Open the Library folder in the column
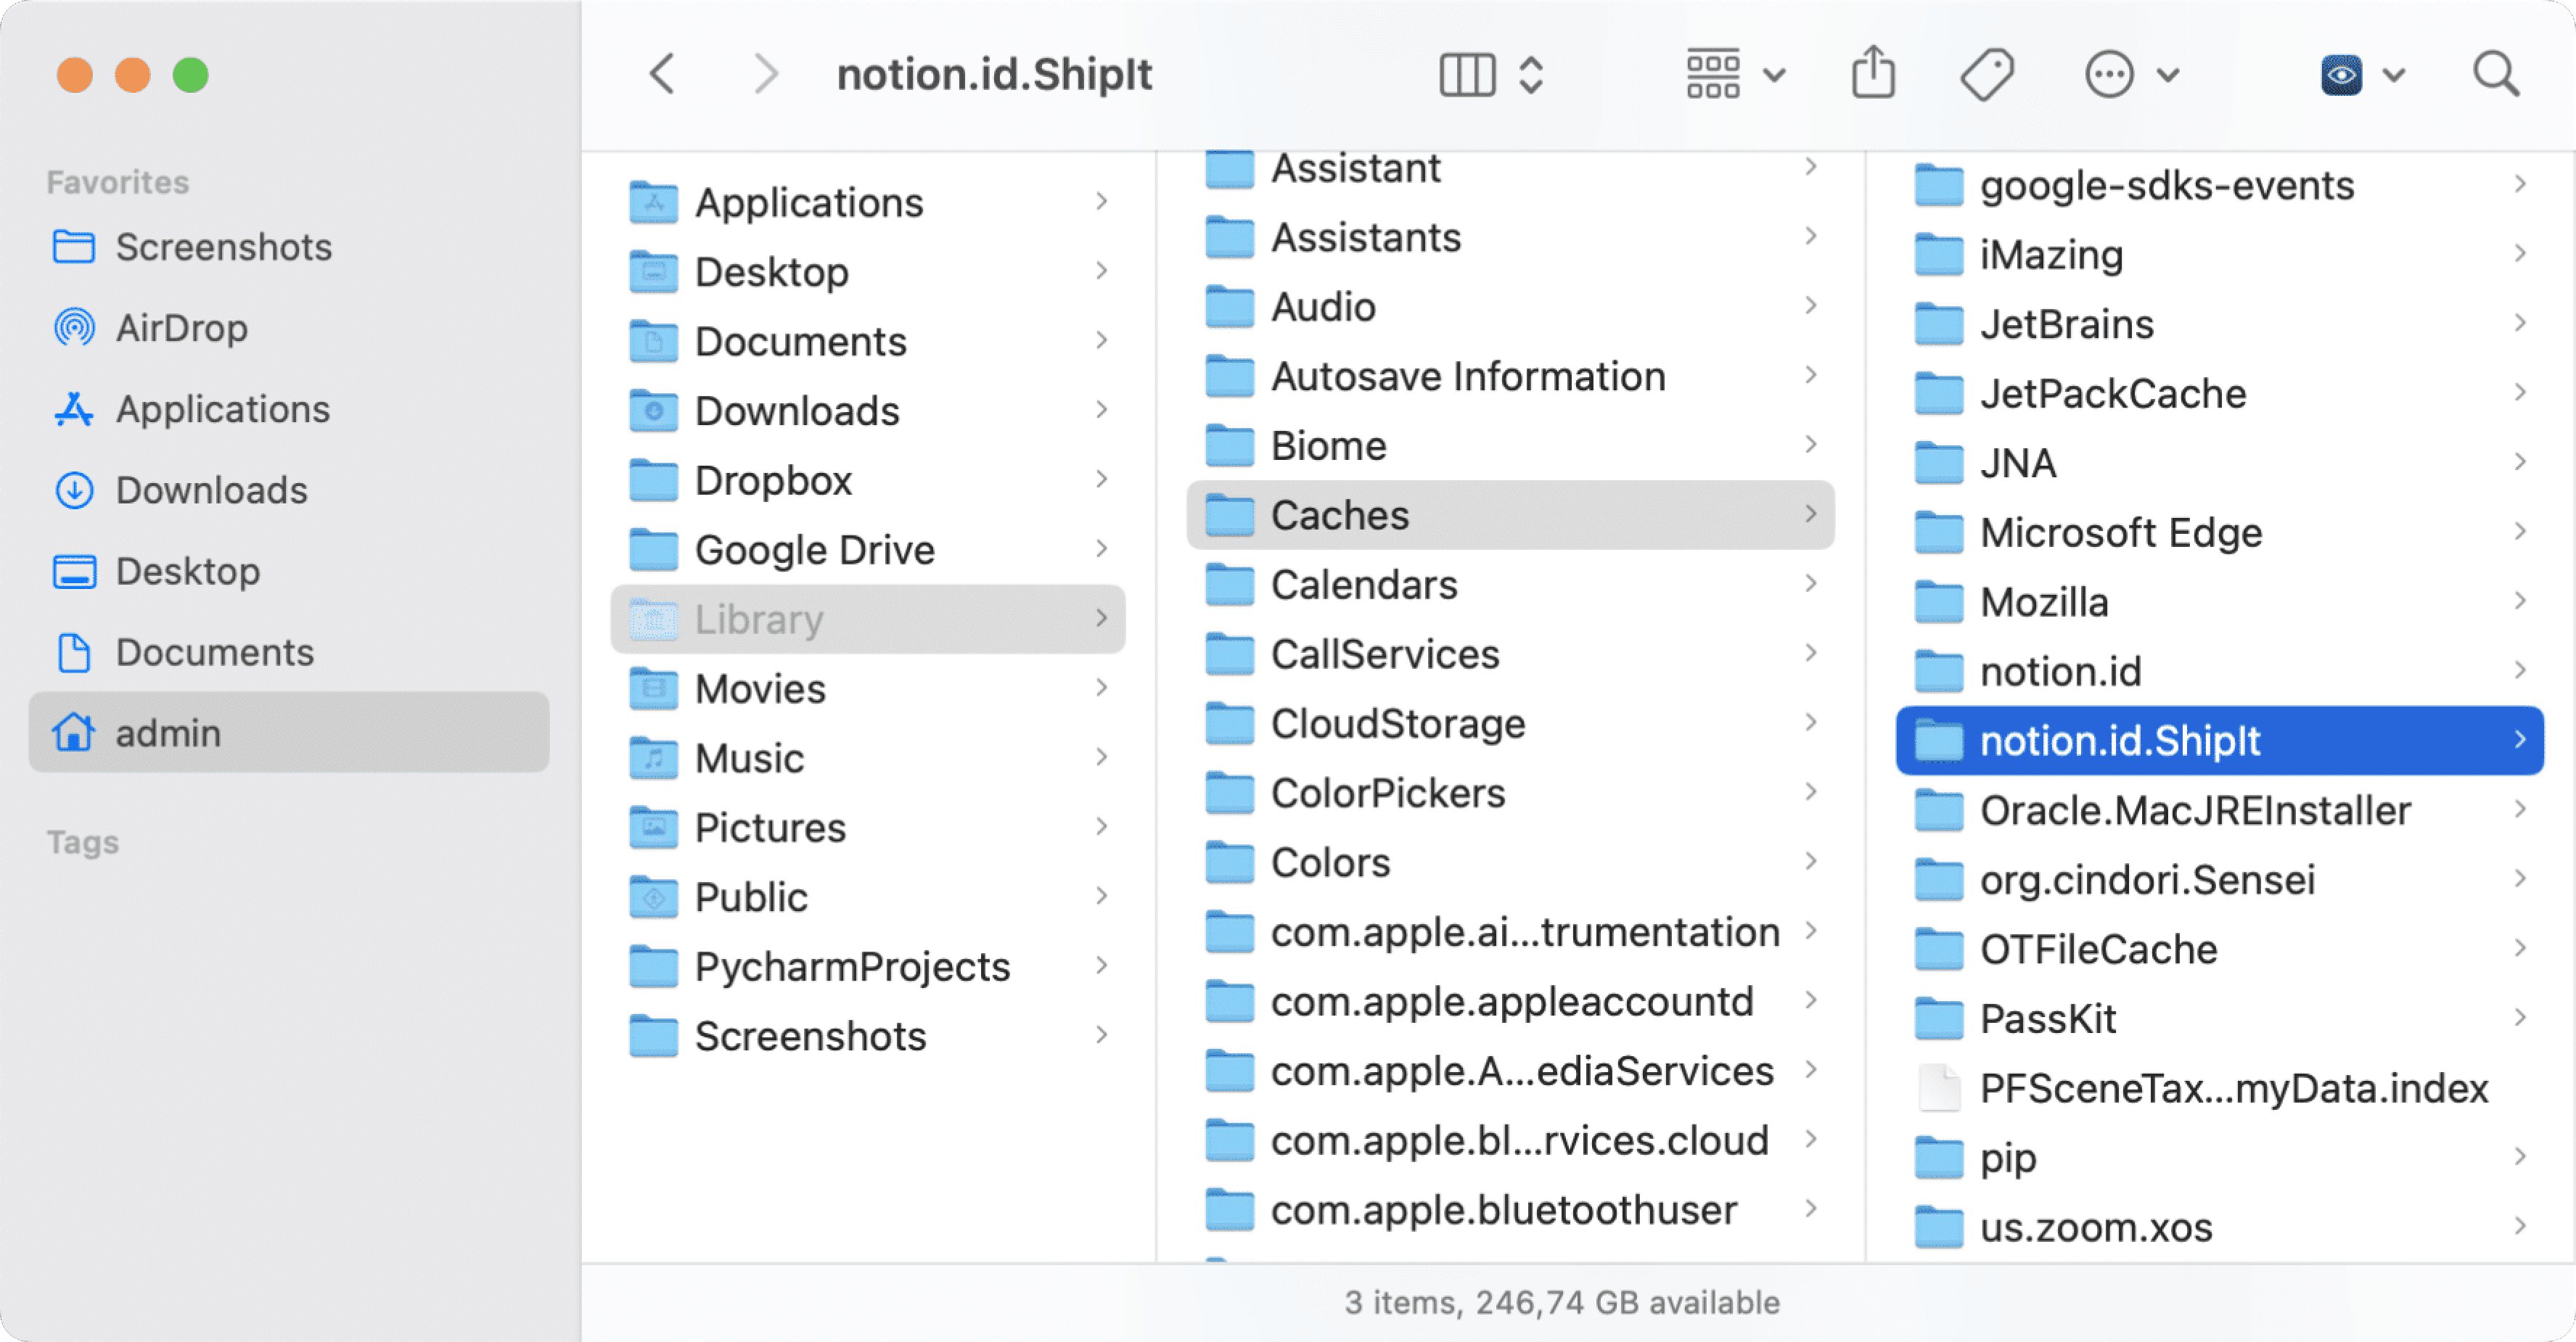2576x1342 pixels. tap(759, 618)
